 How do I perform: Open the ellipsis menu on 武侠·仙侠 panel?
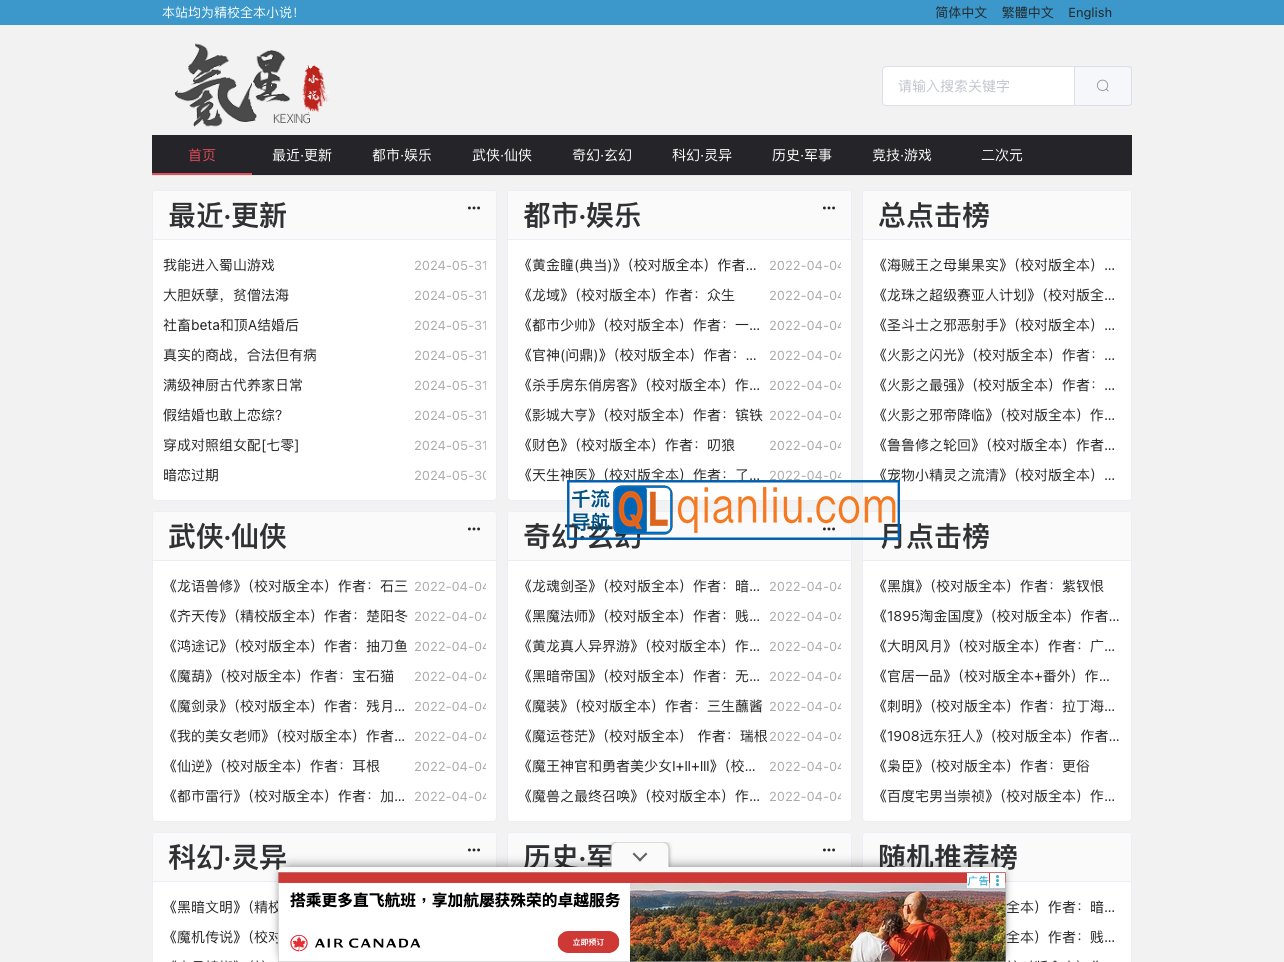473,529
